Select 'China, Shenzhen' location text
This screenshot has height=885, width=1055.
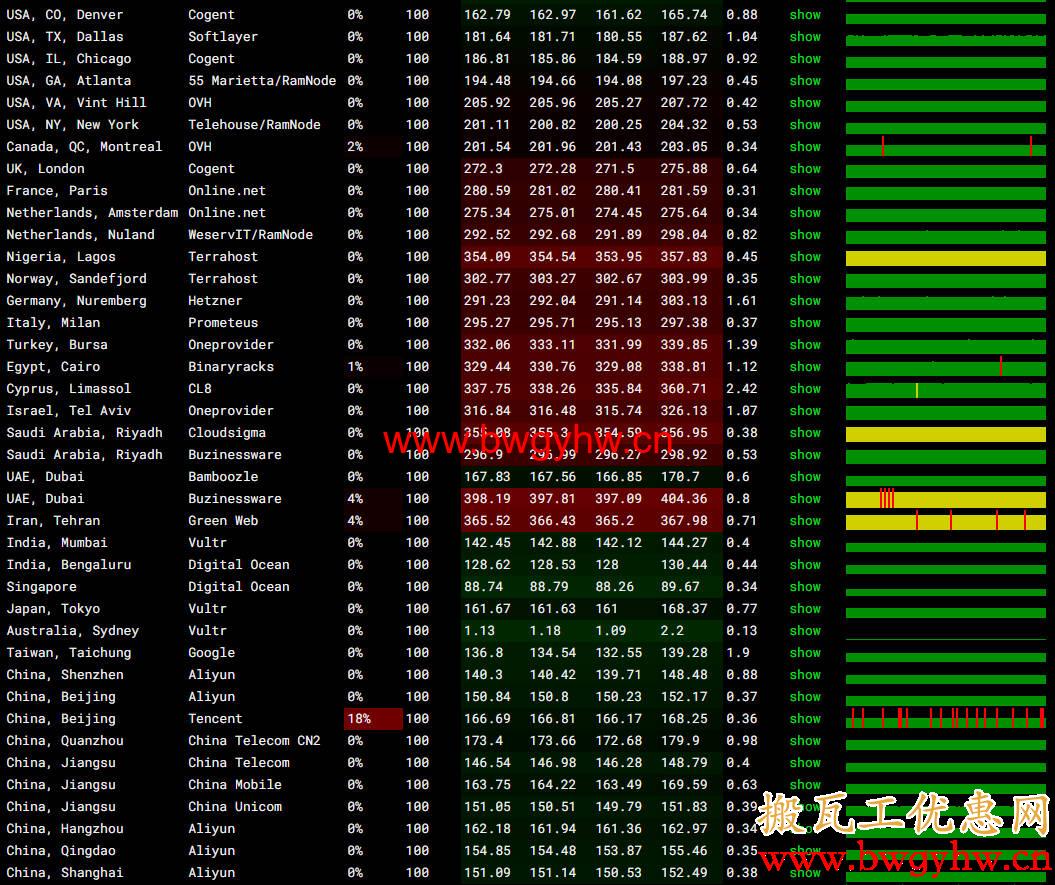tap(65, 674)
